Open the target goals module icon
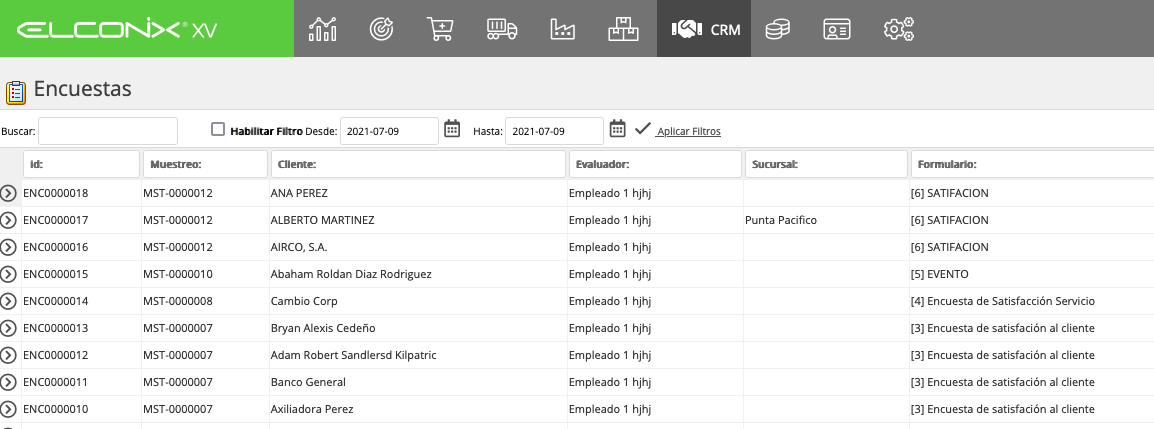Viewport: 1154px width, 429px height. click(381, 29)
